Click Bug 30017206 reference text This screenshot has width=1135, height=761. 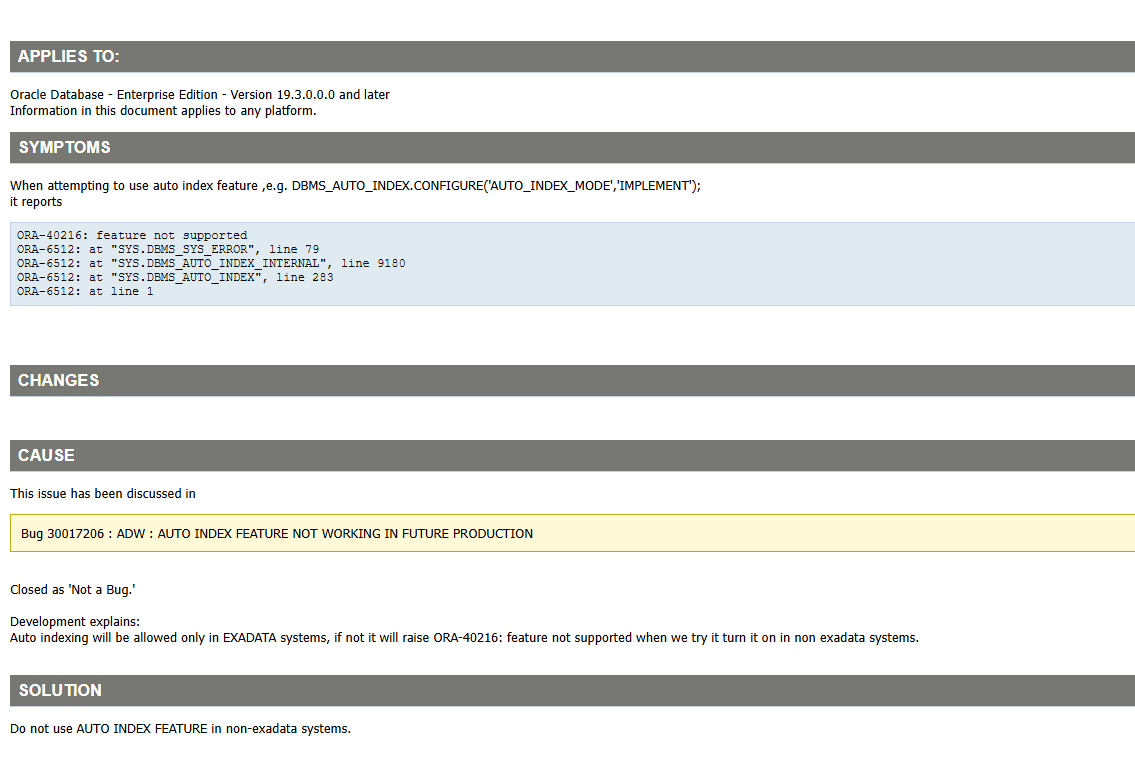[277, 534]
